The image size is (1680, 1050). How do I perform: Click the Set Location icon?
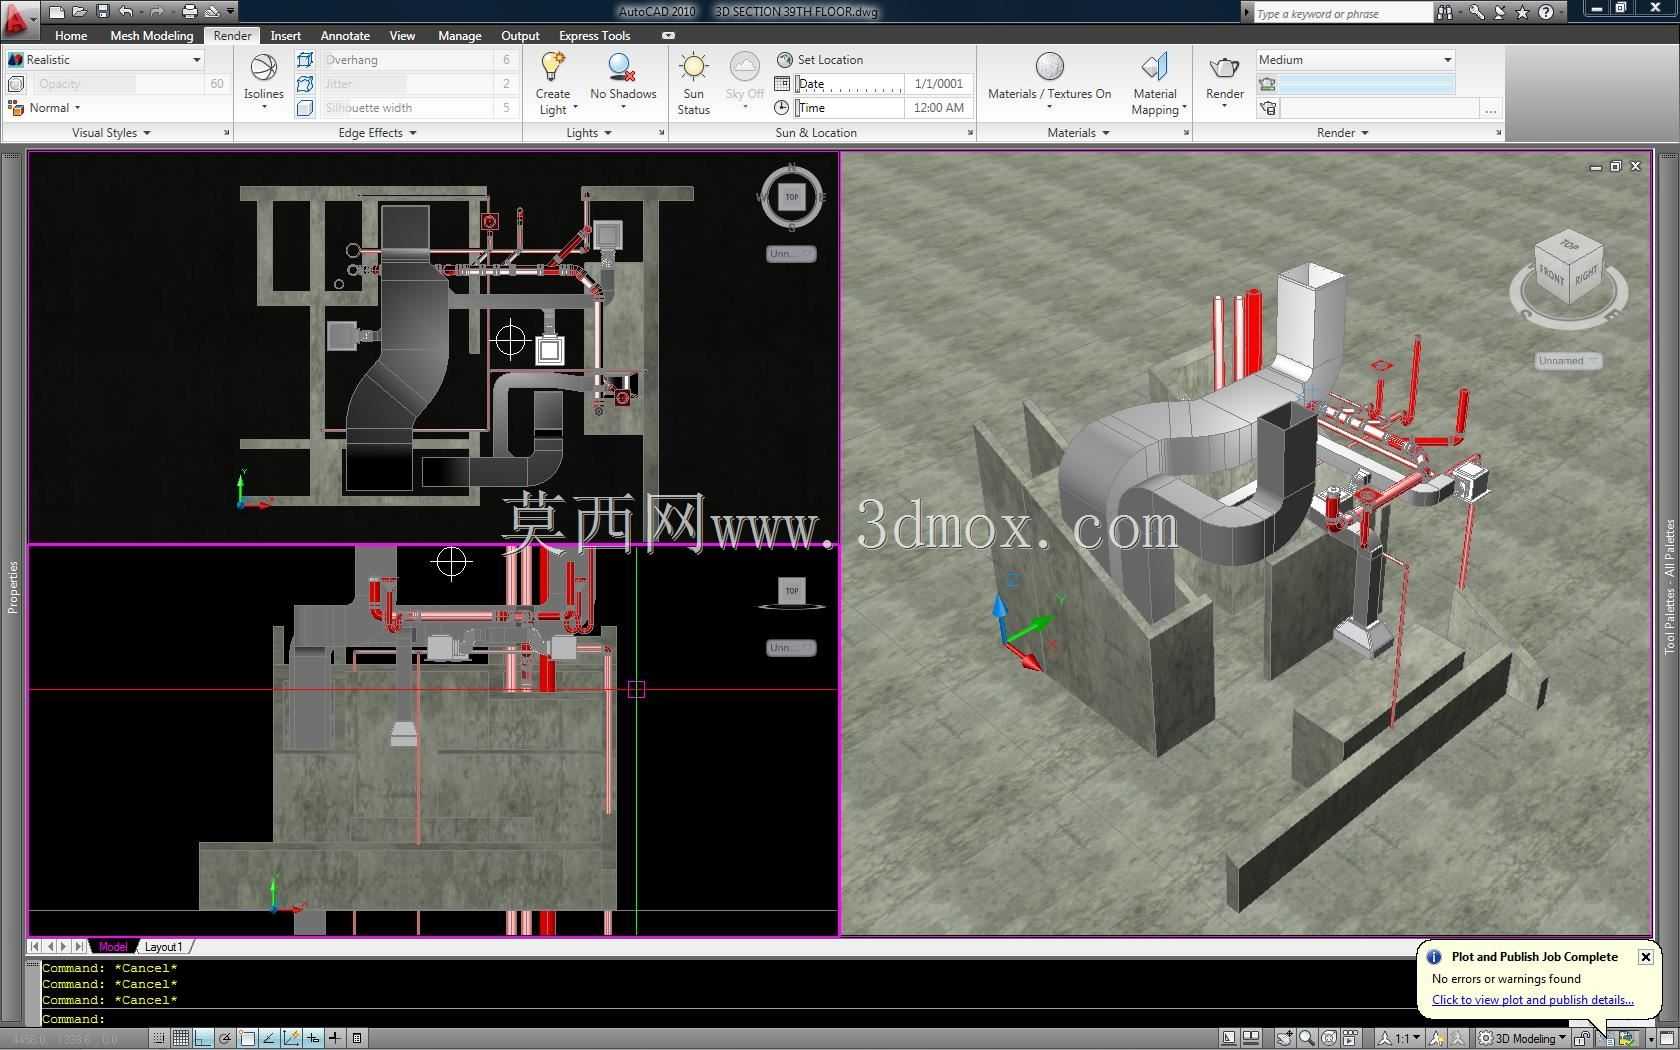tap(785, 60)
